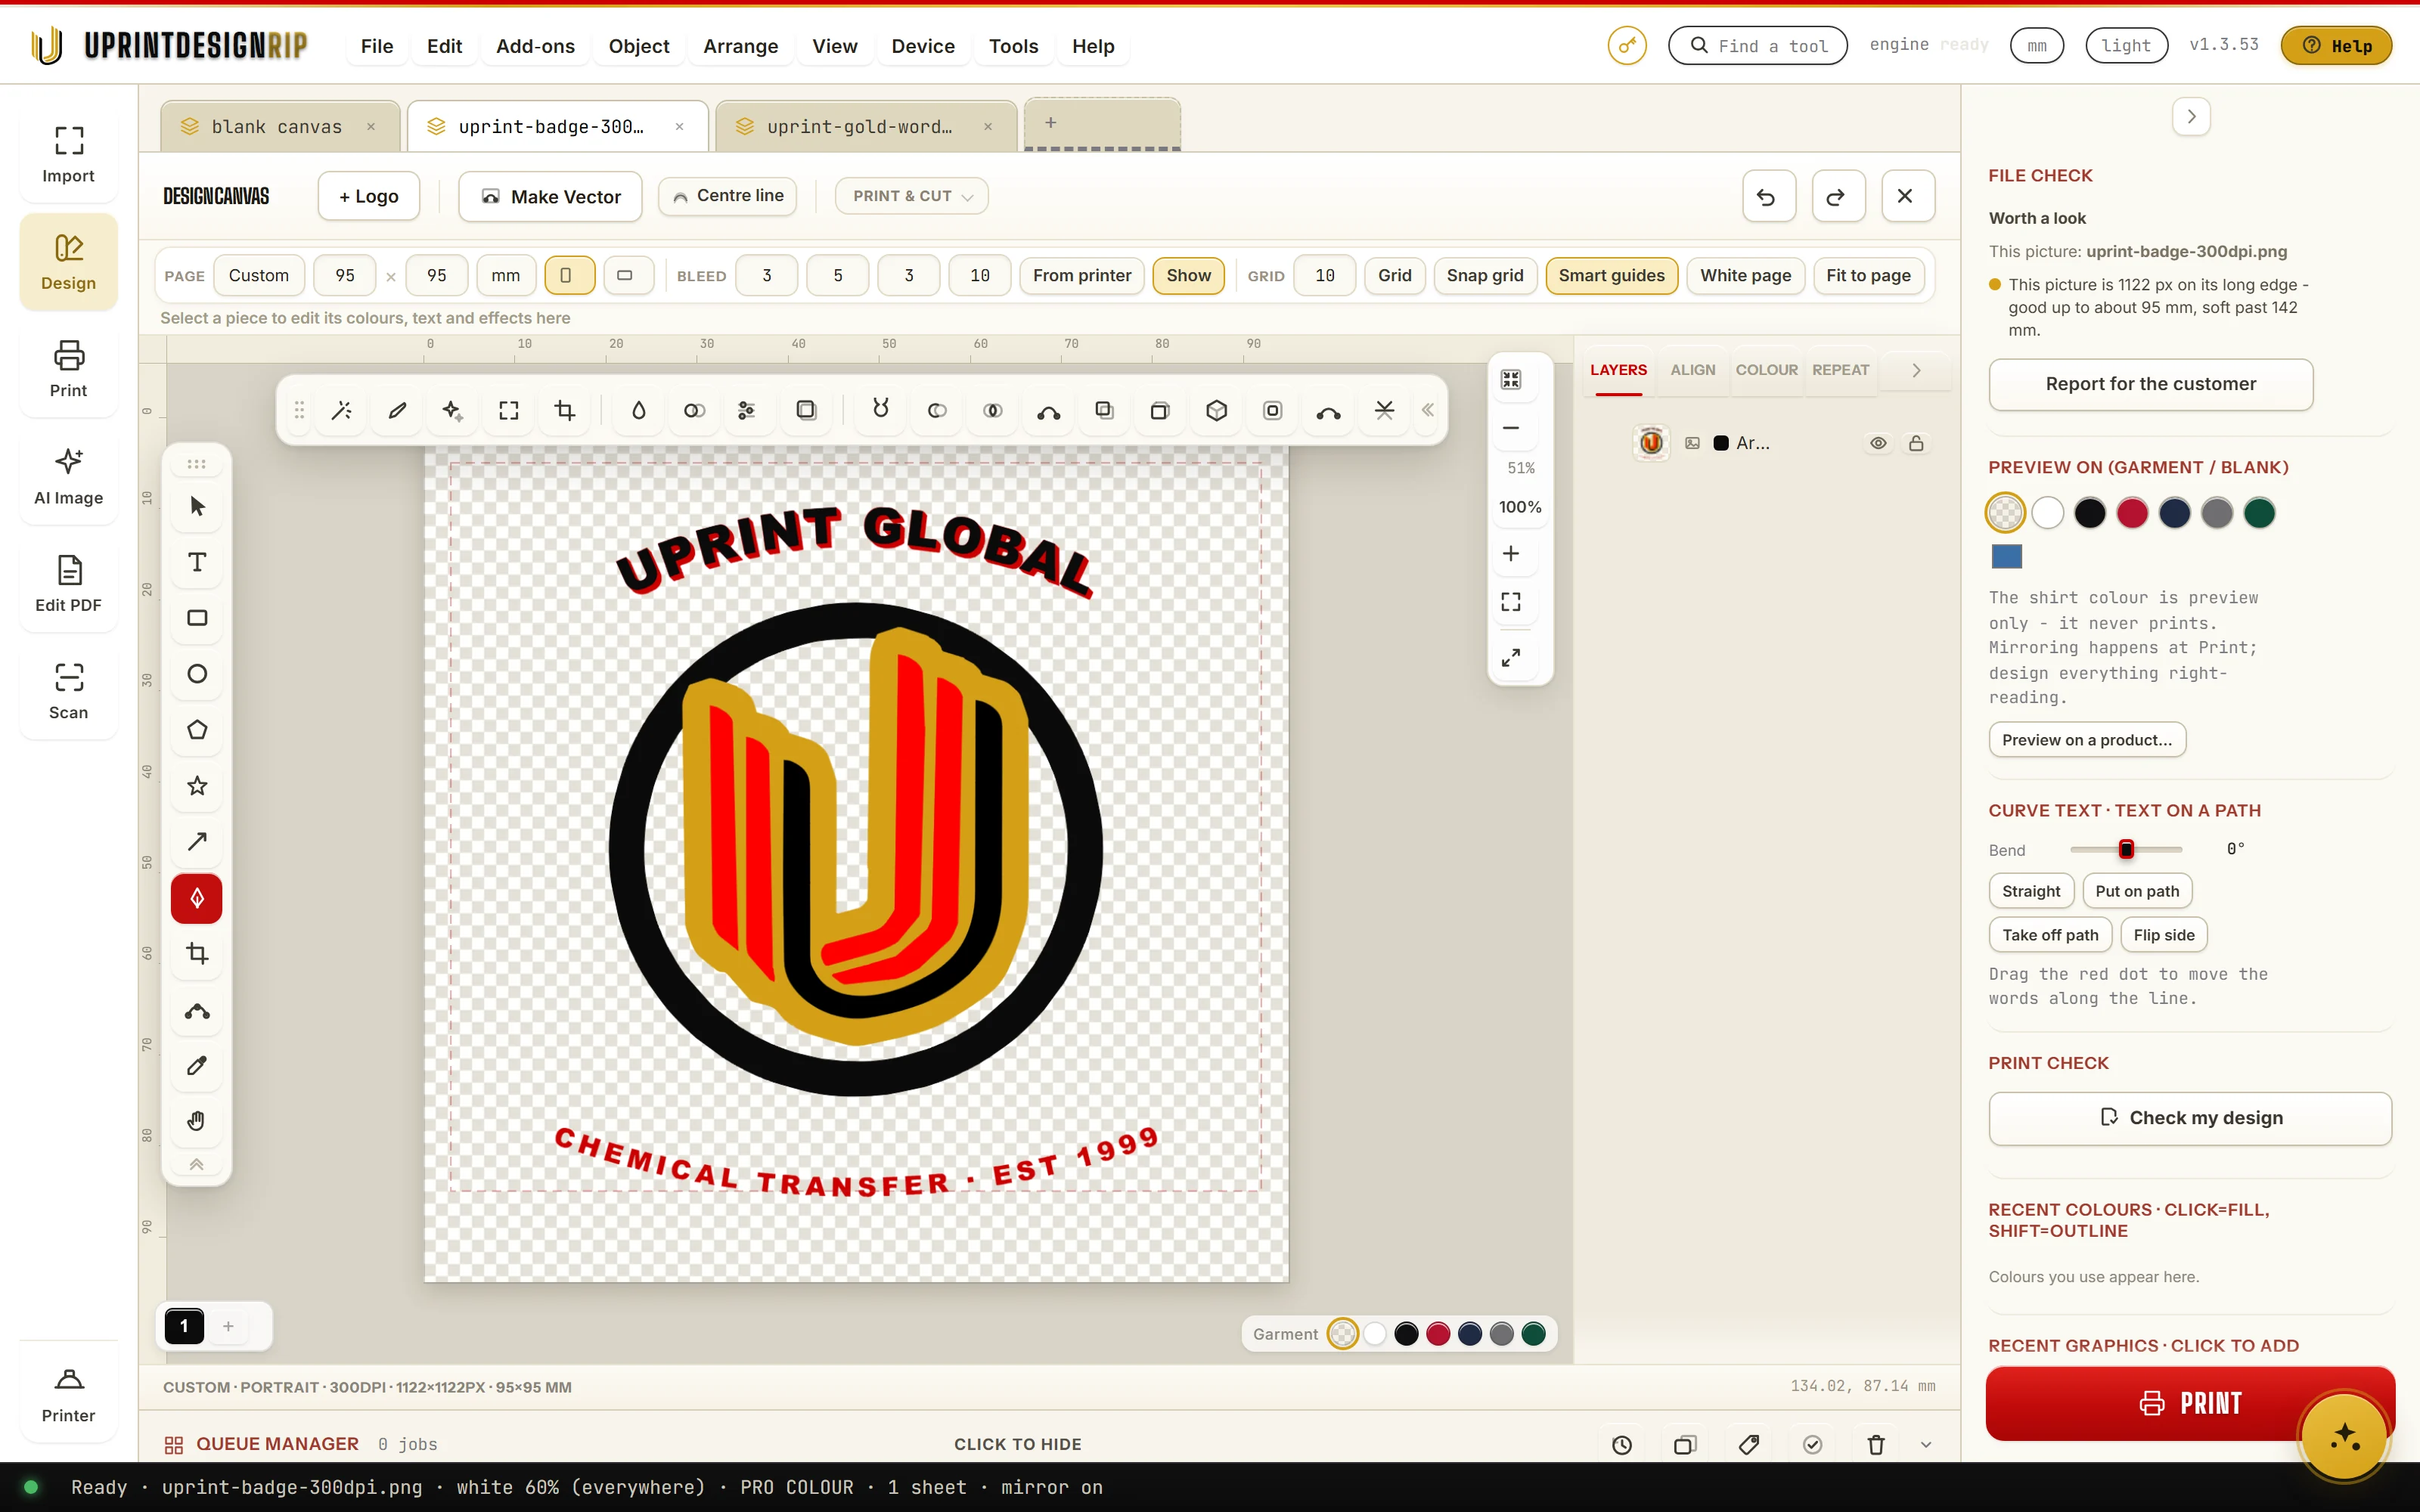
Task: Select the red garment preview swatch in right panel
Action: pyautogui.click(x=2132, y=513)
